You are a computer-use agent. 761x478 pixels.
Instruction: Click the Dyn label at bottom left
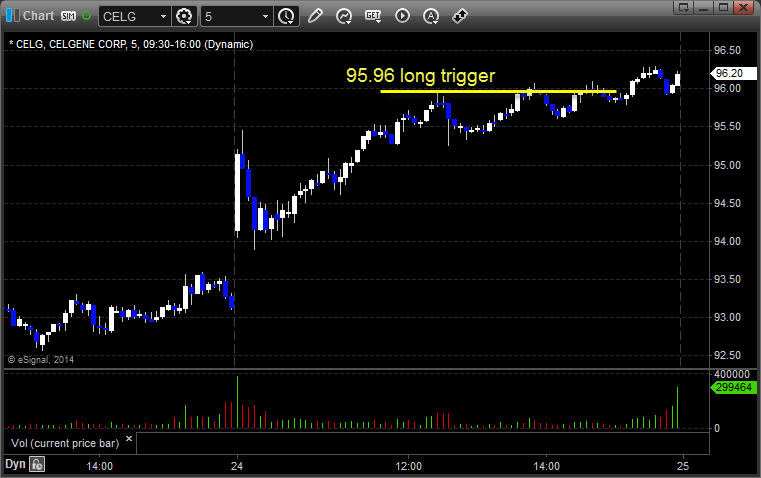tap(15, 464)
